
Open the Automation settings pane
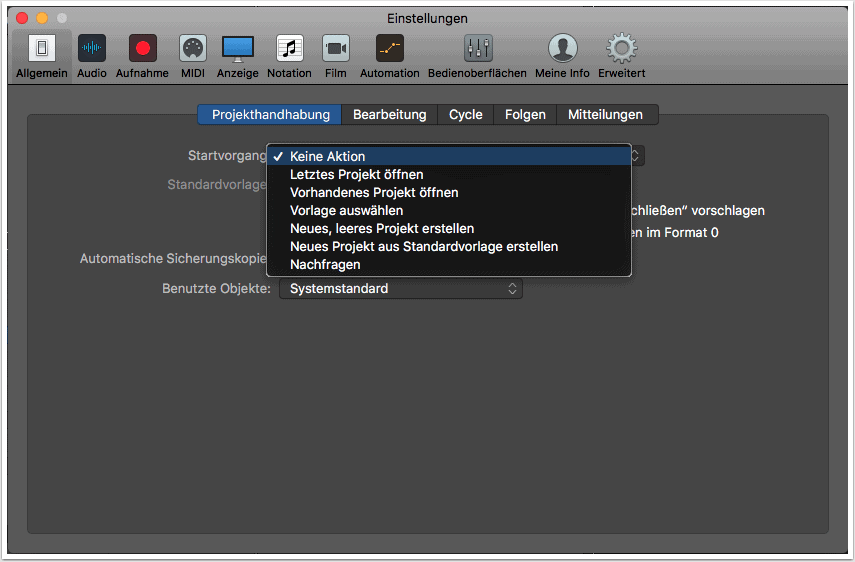point(389,56)
